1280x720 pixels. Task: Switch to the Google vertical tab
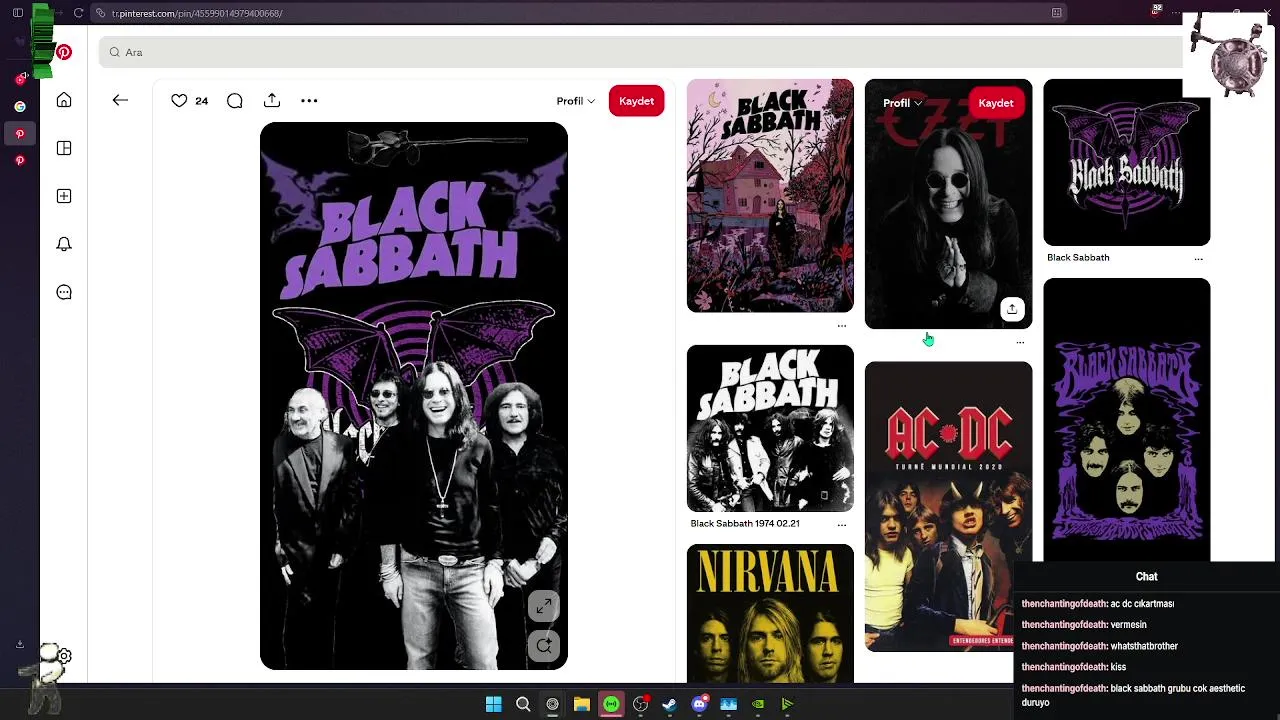(x=20, y=106)
